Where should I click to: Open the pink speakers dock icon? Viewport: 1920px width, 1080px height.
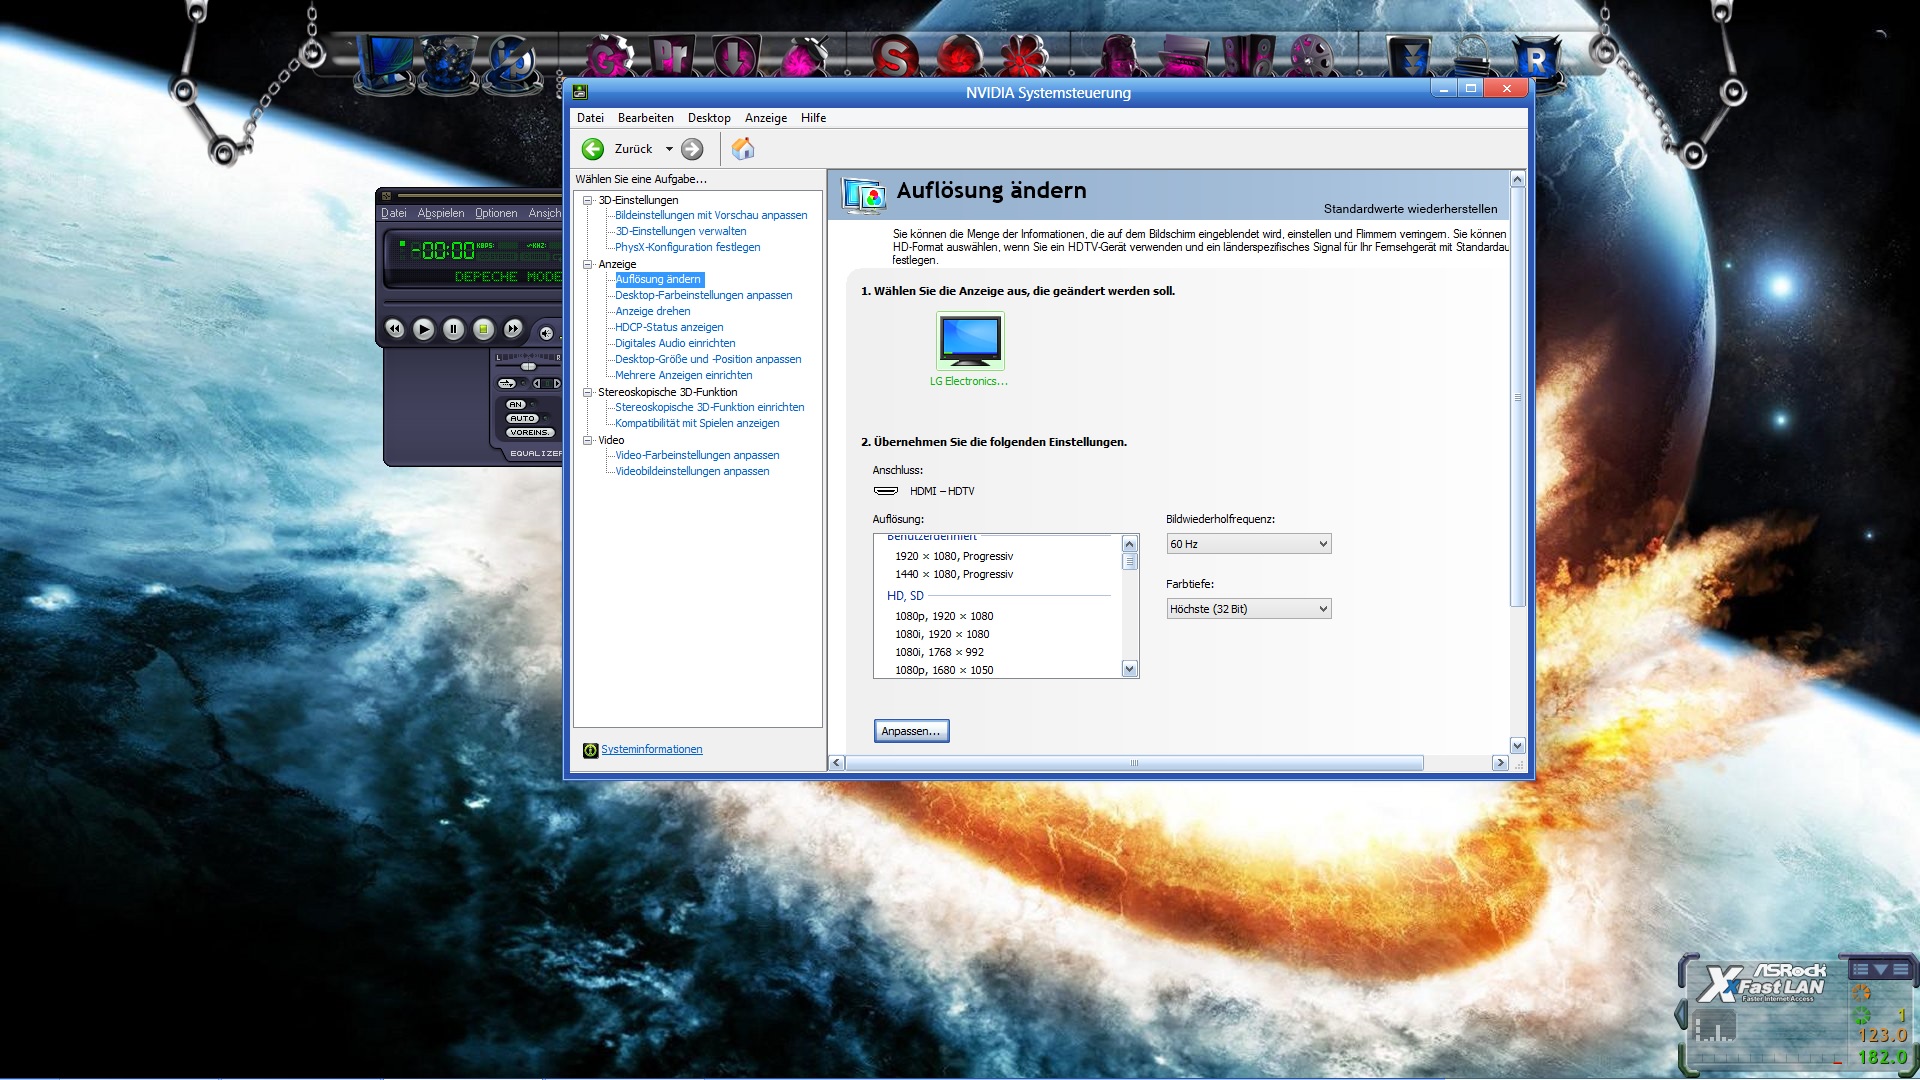tap(1249, 56)
